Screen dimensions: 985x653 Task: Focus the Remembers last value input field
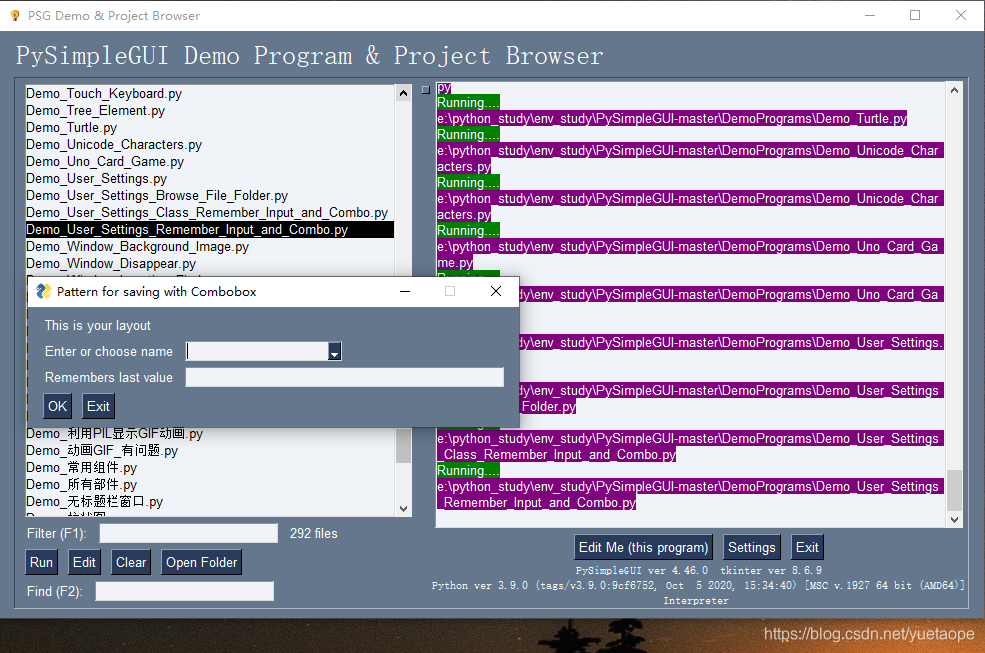(344, 377)
